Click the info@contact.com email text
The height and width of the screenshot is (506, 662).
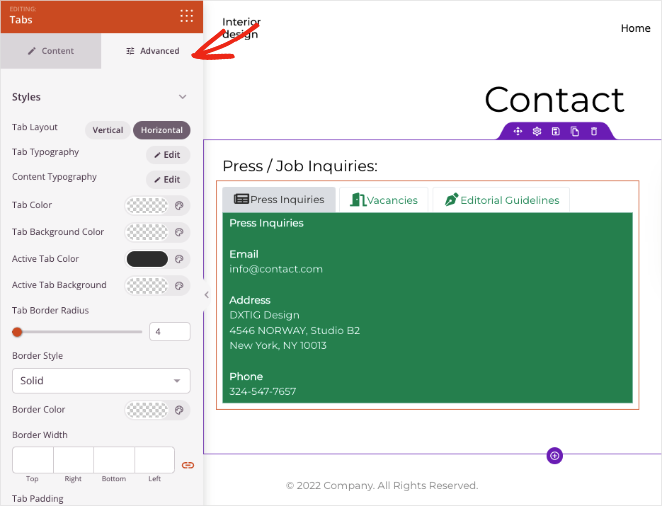click(276, 269)
